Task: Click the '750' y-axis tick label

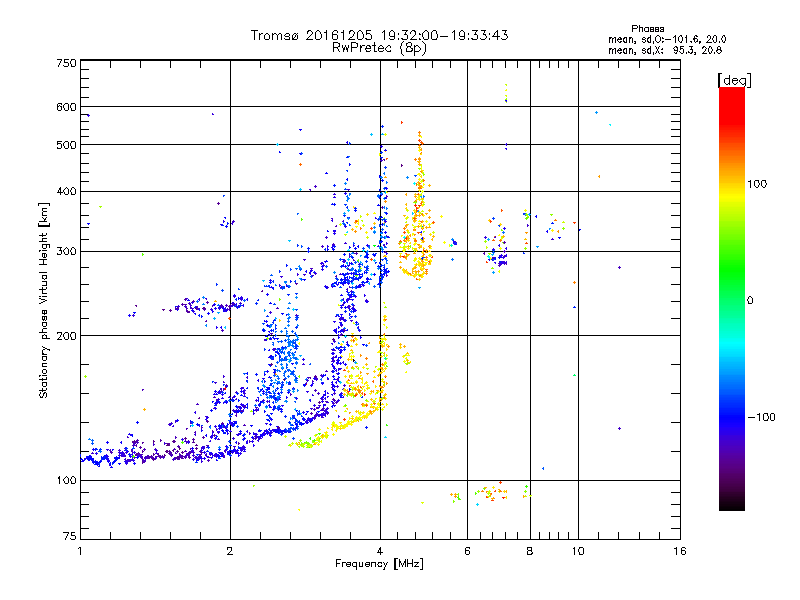Action: pyautogui.click(x=66, y=63)
